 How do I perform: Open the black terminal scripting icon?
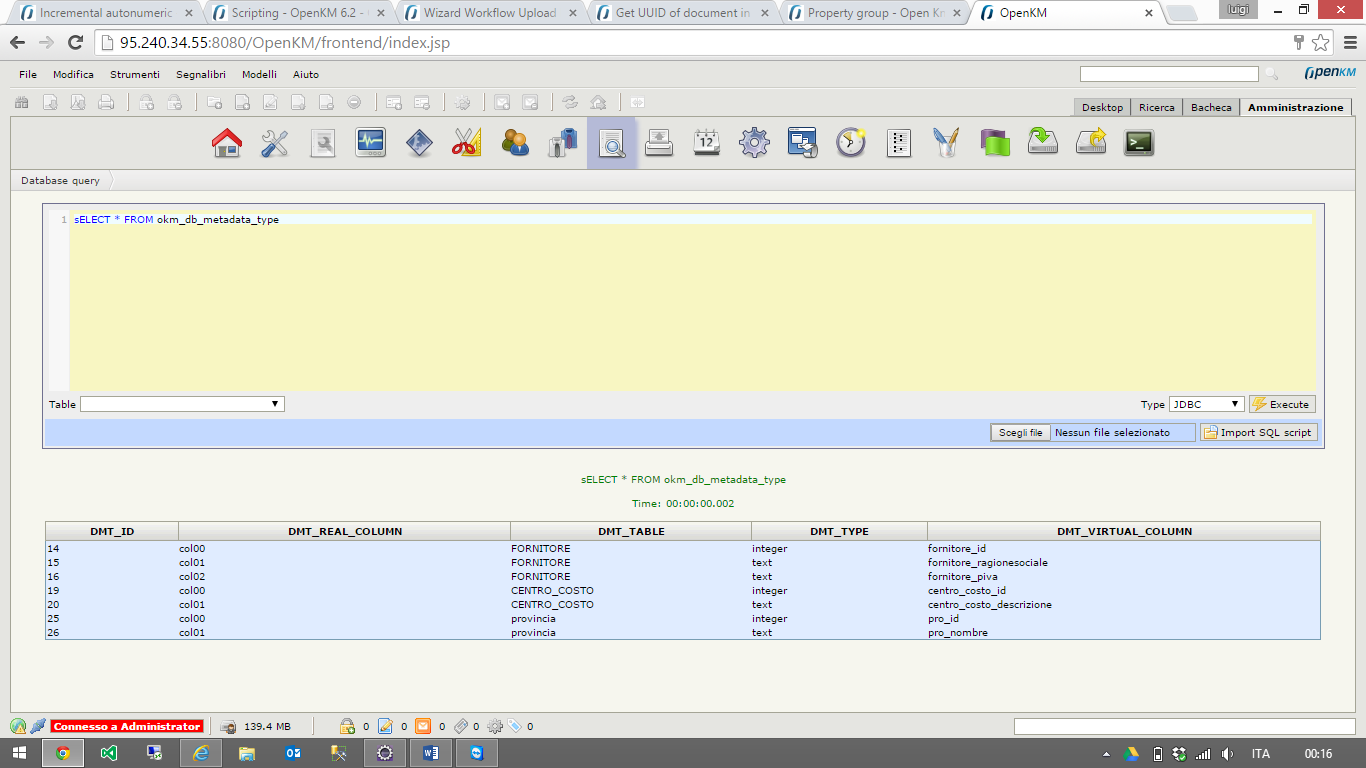click(1139, 143)
